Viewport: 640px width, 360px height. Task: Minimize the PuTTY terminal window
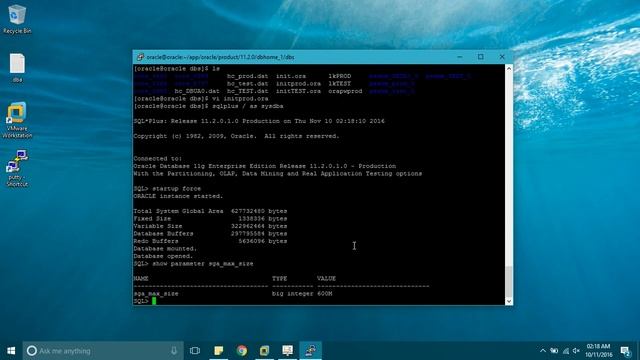point(460,57)
